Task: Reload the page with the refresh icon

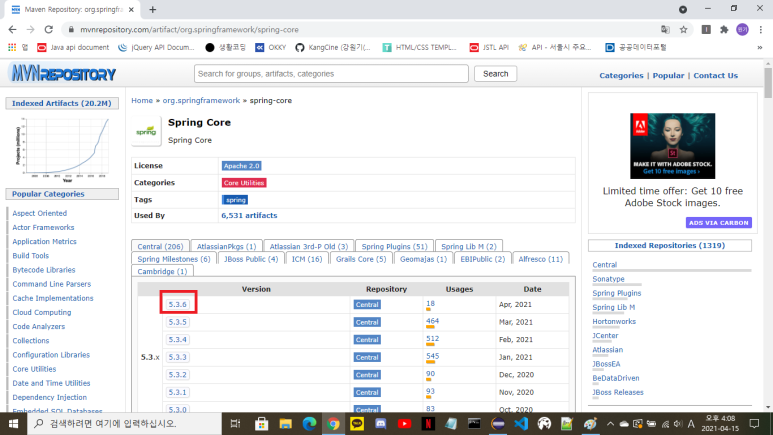Action: pos(48,30)
